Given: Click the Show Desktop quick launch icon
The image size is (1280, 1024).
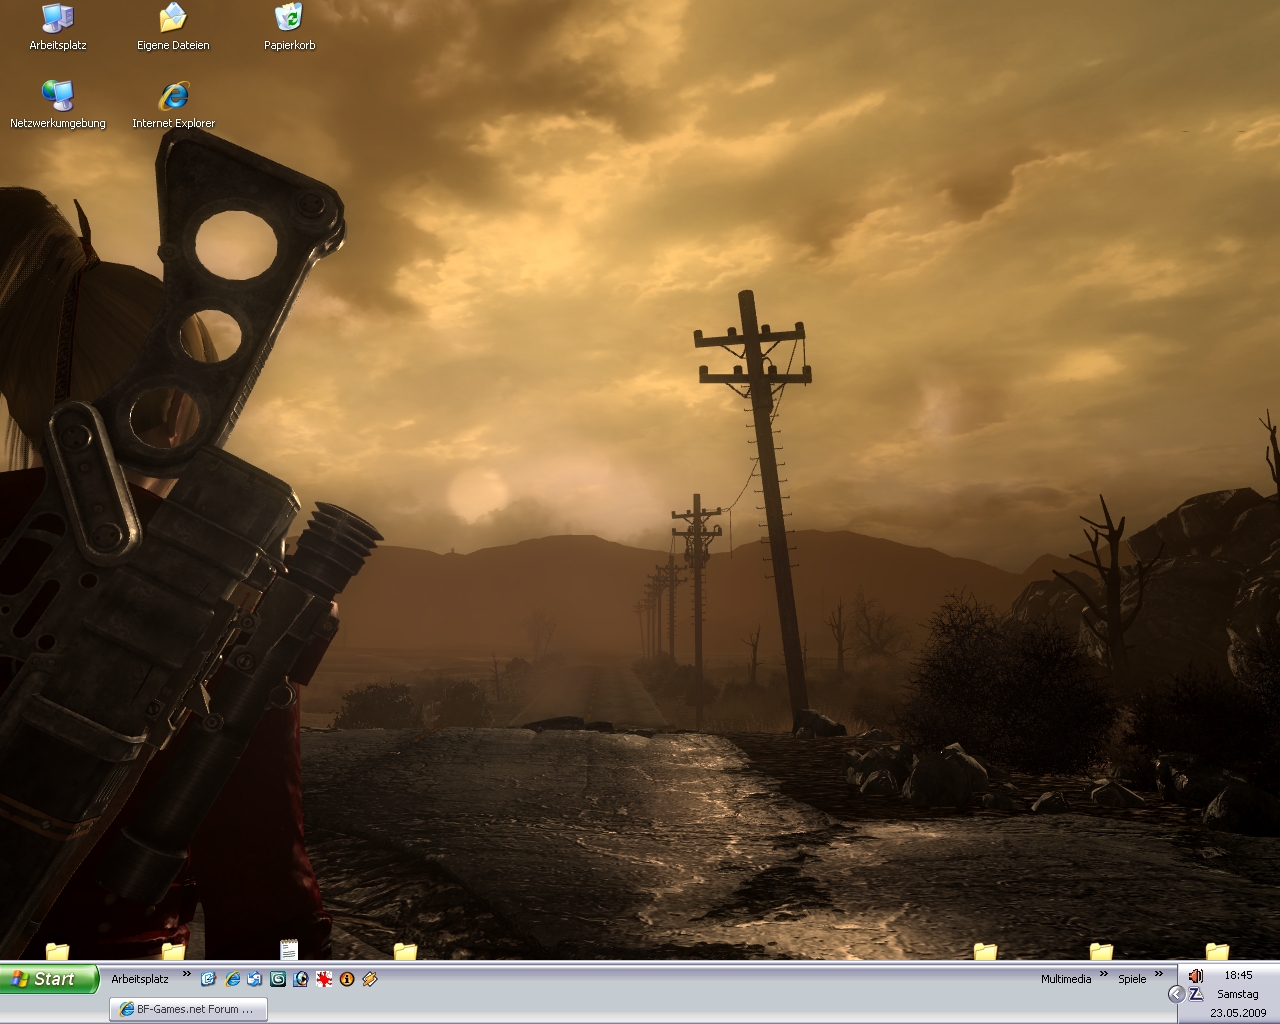Looking at the screenshot, I should (x=208, y=979).
